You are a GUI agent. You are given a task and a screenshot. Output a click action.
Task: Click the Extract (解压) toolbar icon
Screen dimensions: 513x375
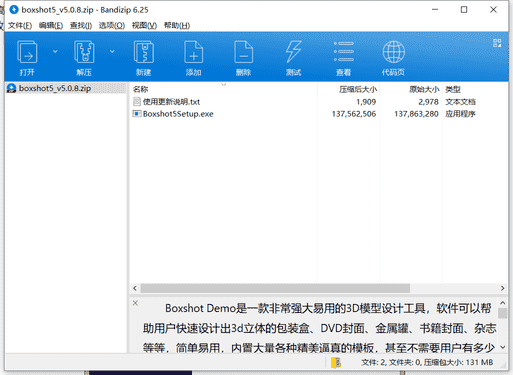pos(84,52)
